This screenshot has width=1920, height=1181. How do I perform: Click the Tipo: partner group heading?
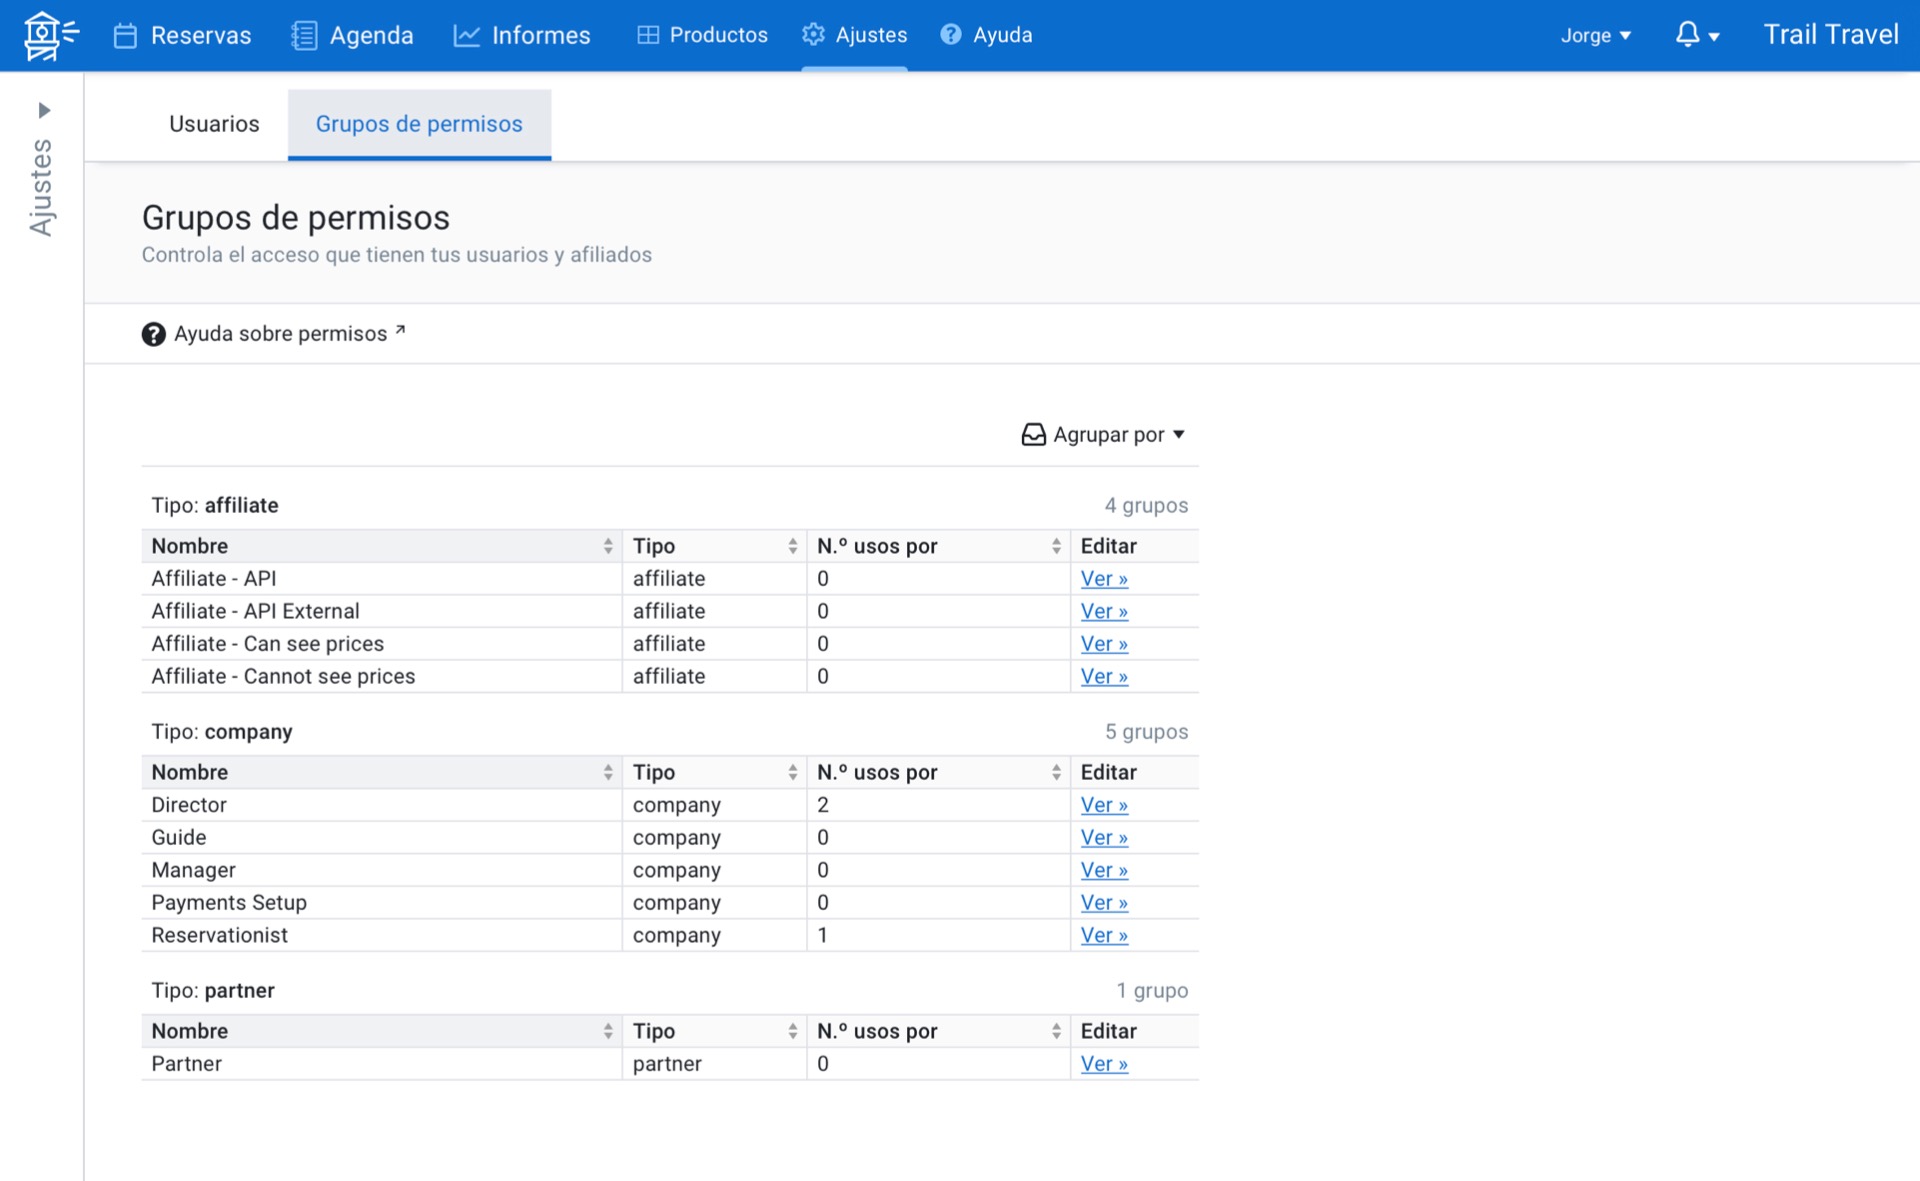[213, 991]
